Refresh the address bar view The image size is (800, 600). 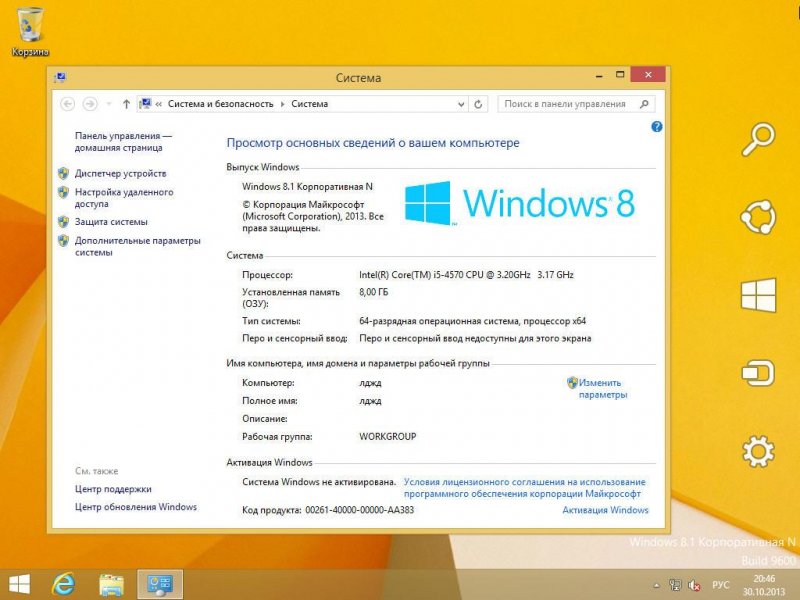click(478, 104)
